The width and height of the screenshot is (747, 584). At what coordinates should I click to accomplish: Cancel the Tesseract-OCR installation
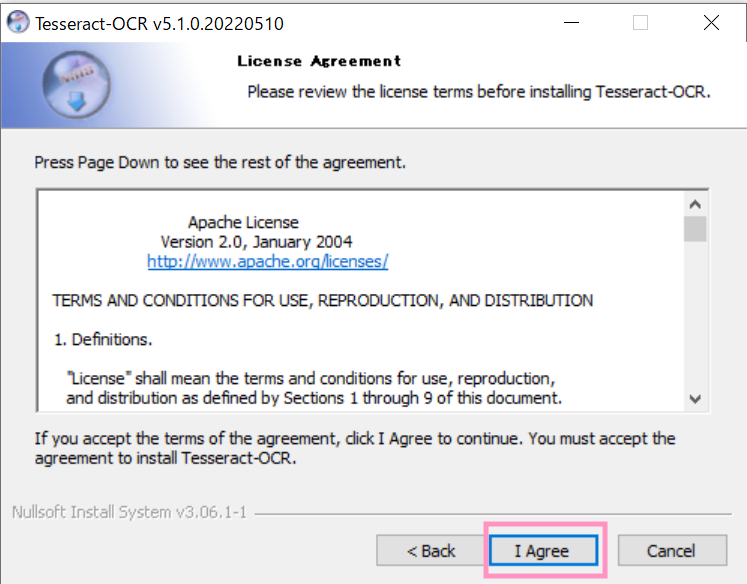672,551
